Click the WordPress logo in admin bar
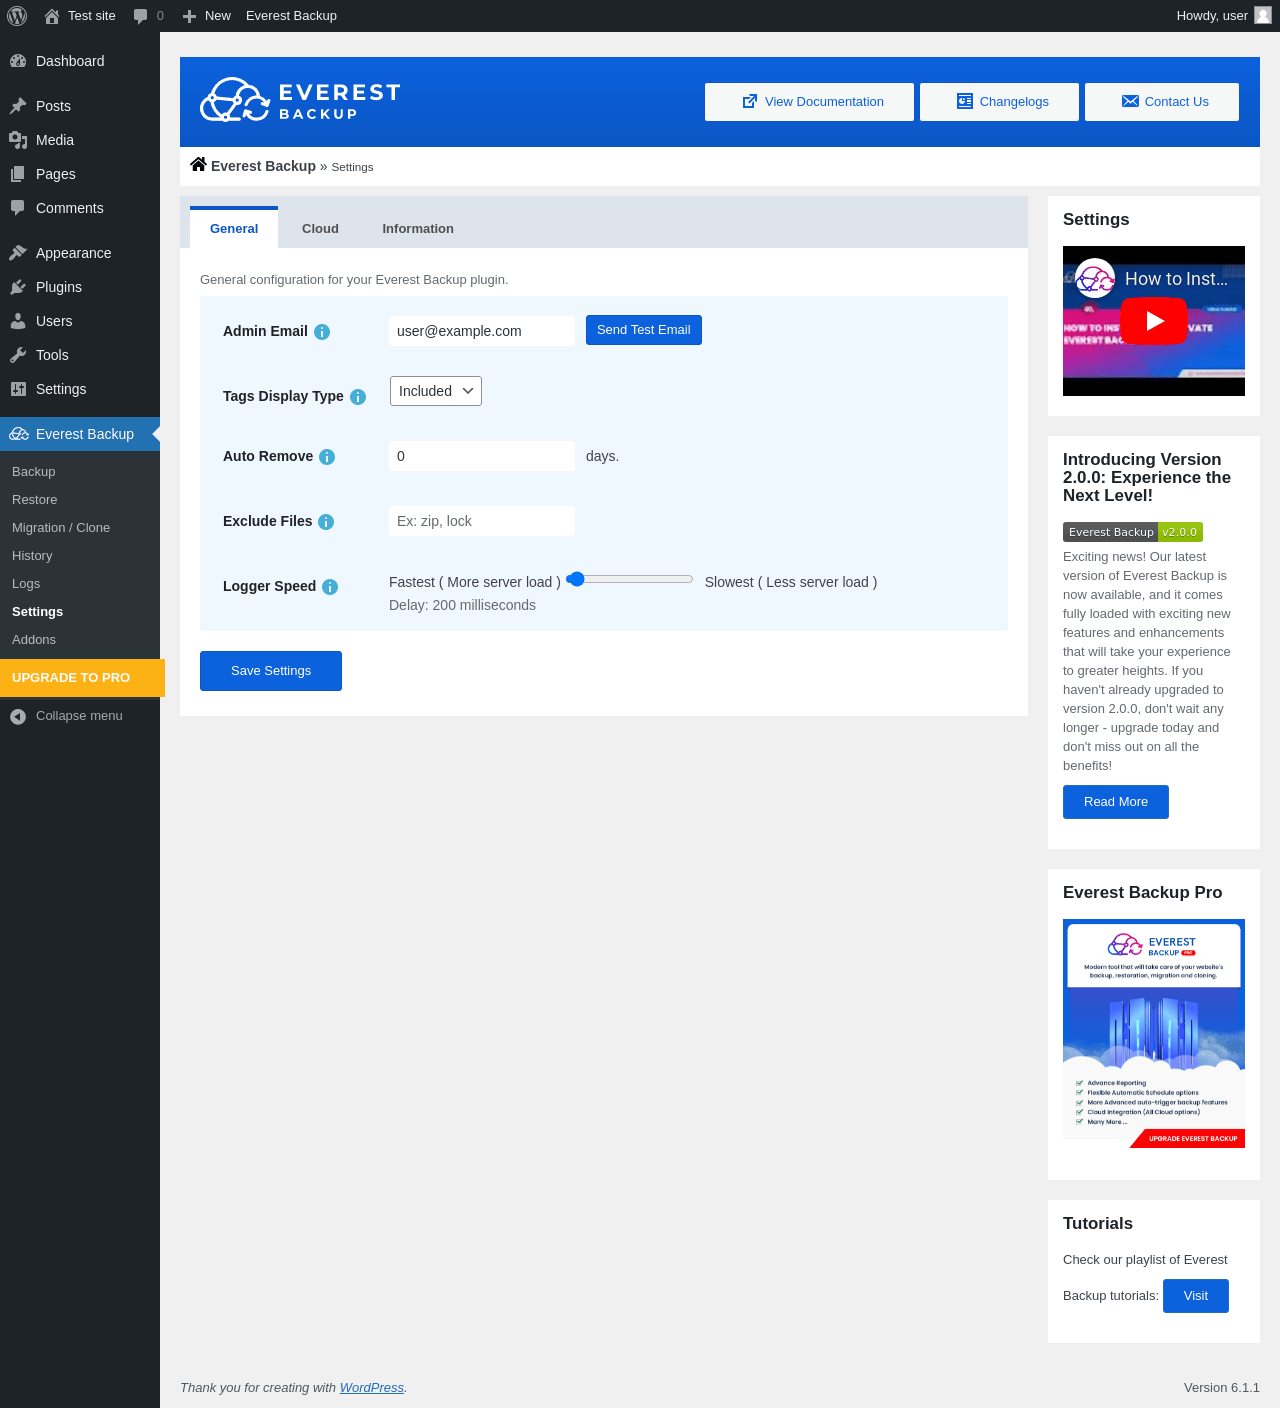 coord(17,16)
